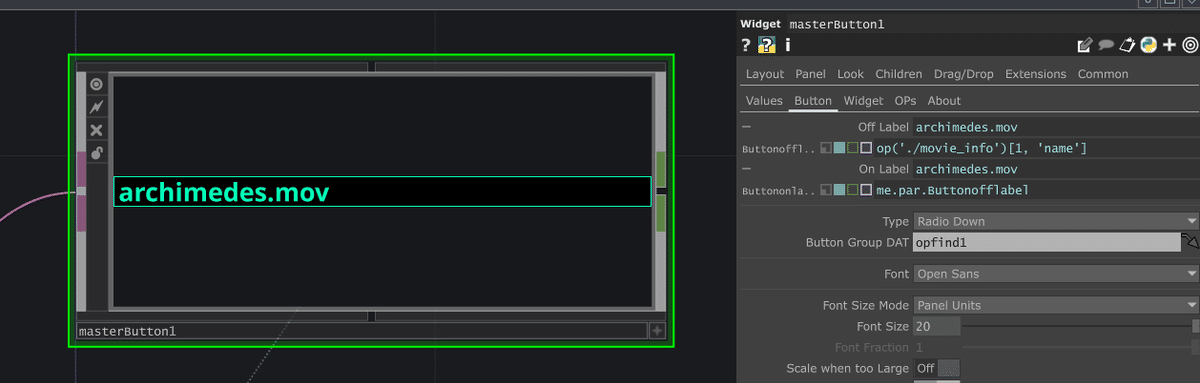1200x383 pixels.
Task: Collapse the On Label parameter with minus
Action: [x=746, y=169]
